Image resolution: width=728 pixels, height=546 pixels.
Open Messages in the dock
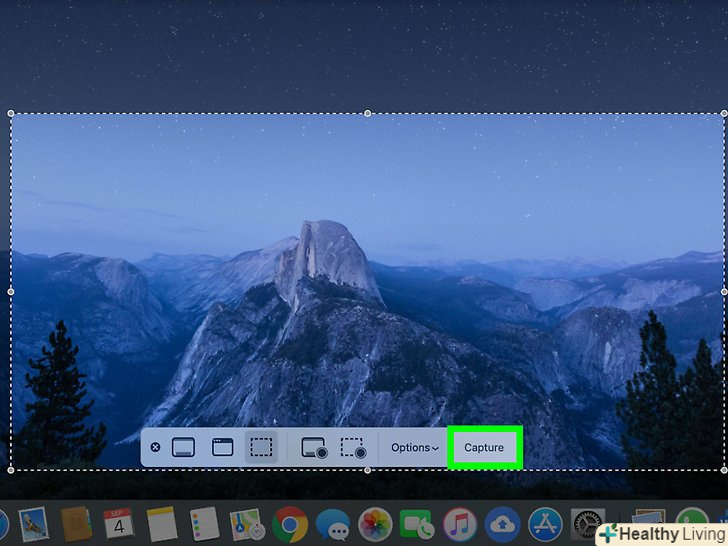point(332,524)
